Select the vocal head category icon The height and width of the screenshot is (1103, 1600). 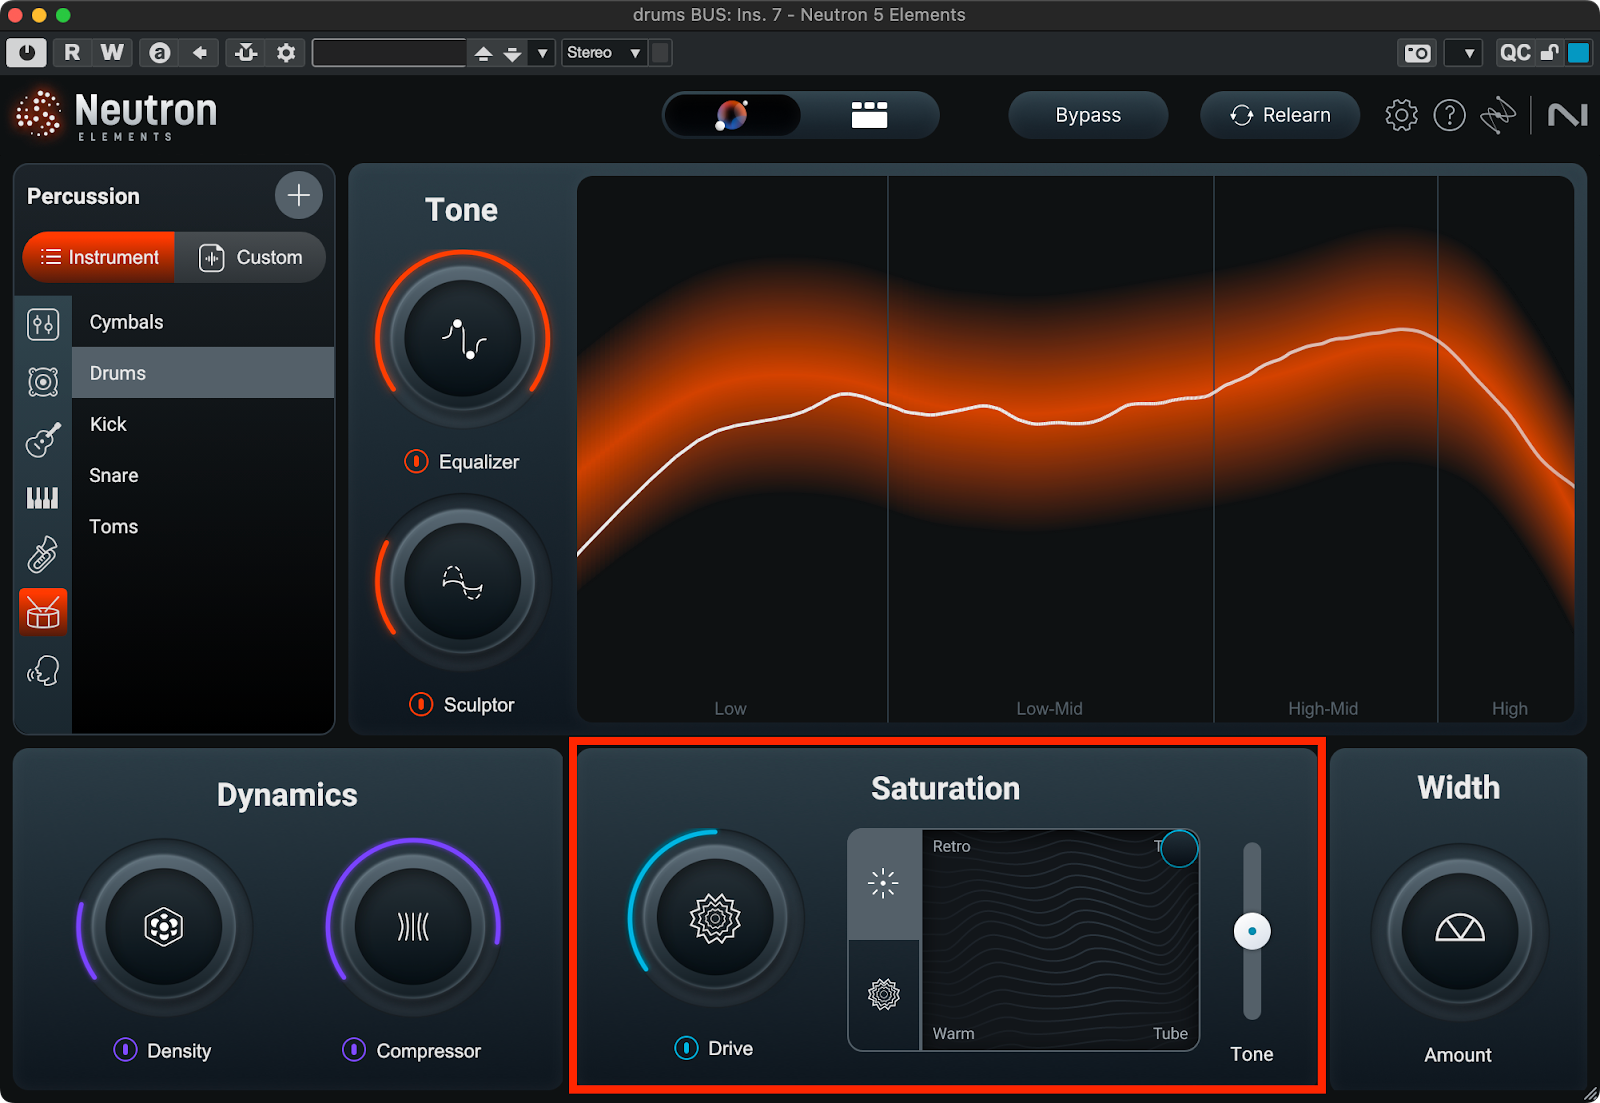tap(43, 670)
